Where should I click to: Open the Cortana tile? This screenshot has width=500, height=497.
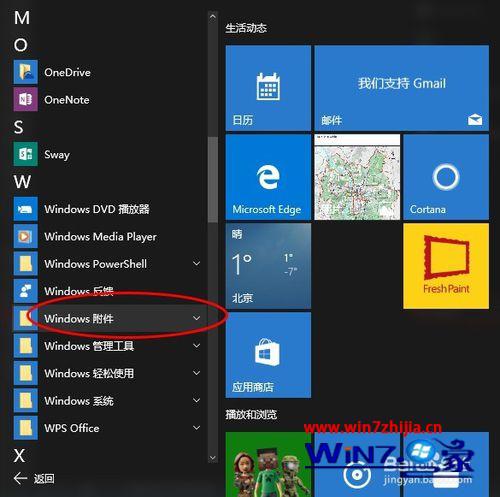click(x=446, y=177)
